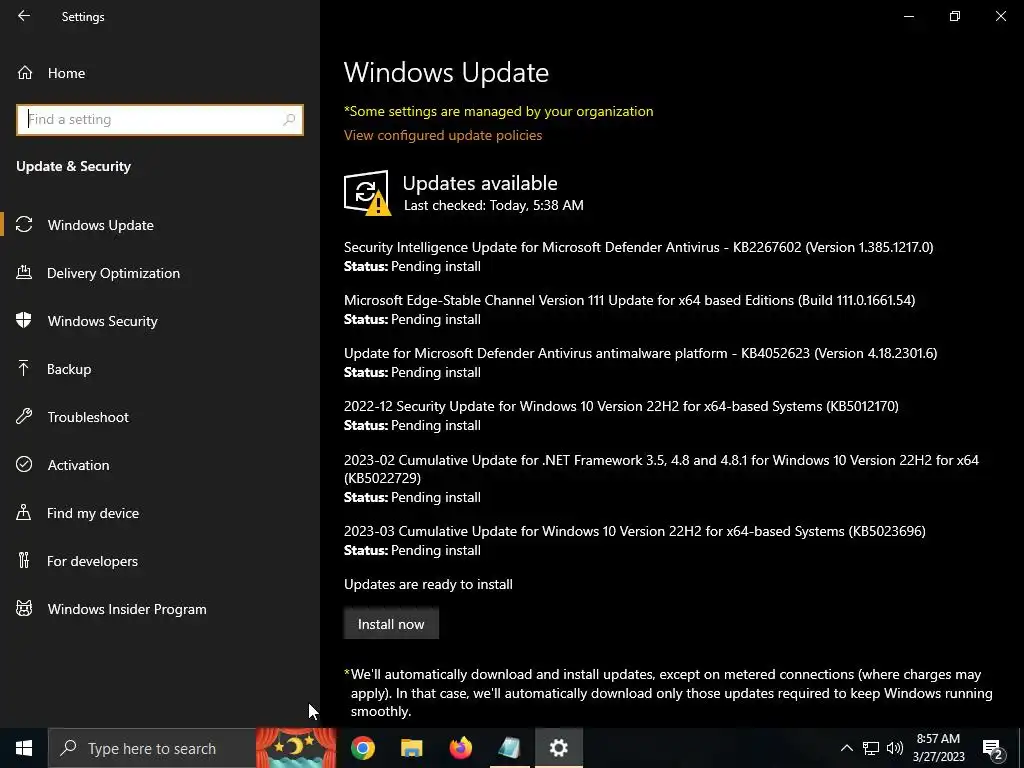
Task: Click the Windows Update page heading
Action: (x=446, y=72)
